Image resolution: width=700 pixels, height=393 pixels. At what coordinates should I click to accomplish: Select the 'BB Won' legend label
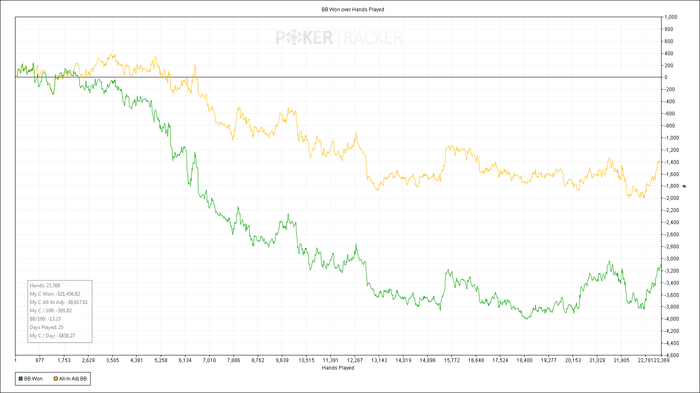(x=33, y=379)
